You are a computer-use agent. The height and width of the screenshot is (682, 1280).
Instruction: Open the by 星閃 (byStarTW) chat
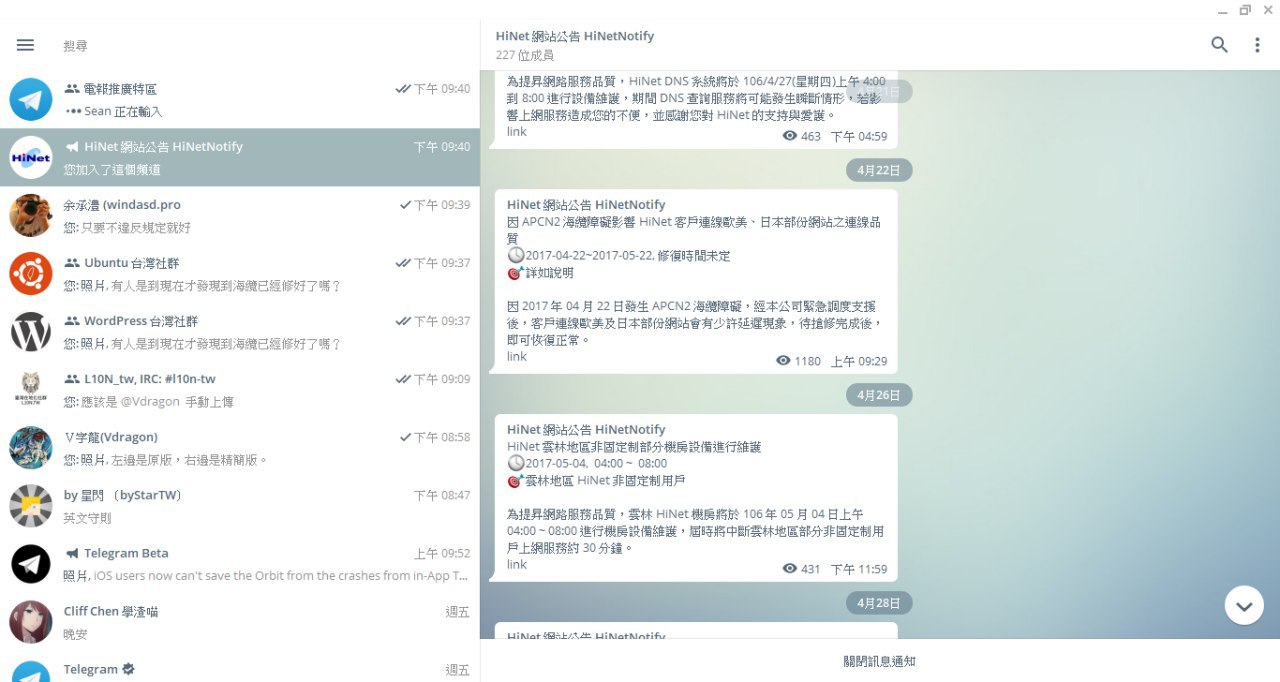240,505
